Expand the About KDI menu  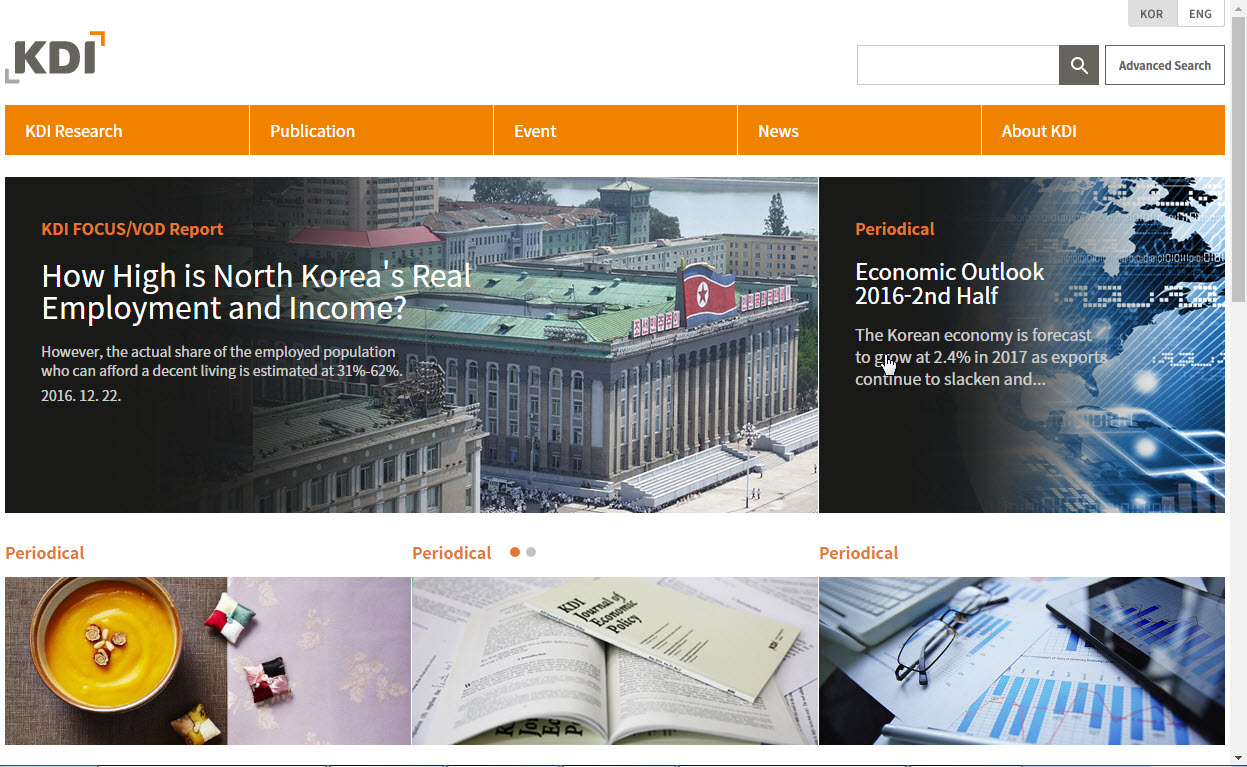pyautogui.click(x=1039, y=131)
